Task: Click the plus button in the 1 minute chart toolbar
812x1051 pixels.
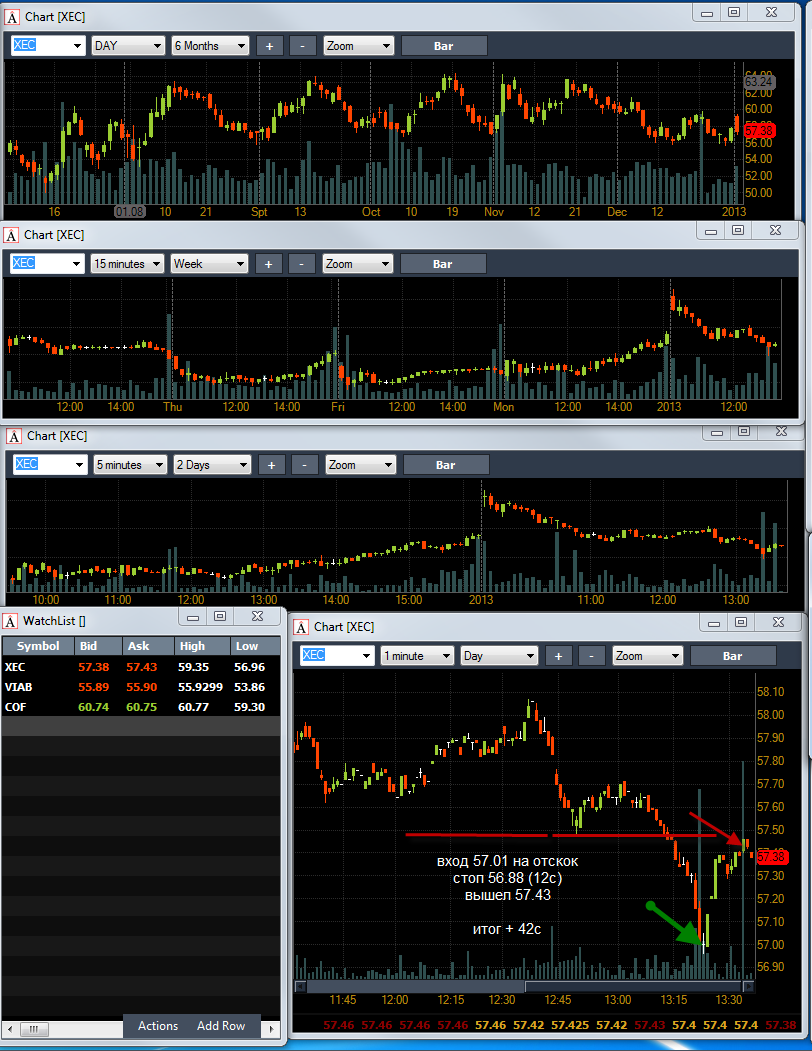Action: point(558,656)
